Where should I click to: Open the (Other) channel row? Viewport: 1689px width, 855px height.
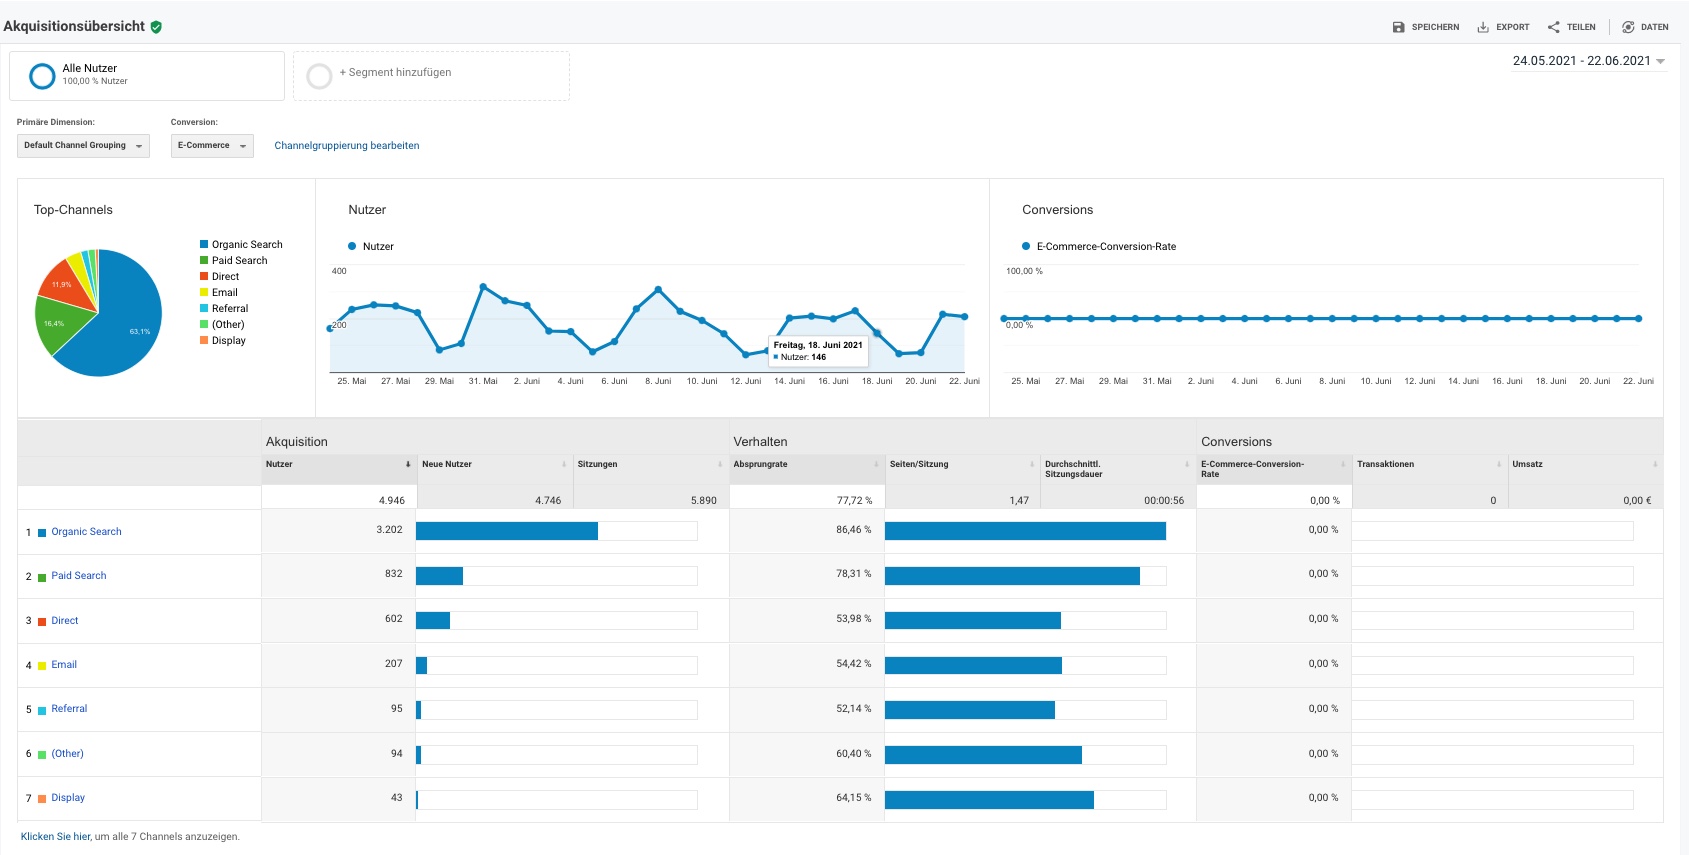[67, 754]
